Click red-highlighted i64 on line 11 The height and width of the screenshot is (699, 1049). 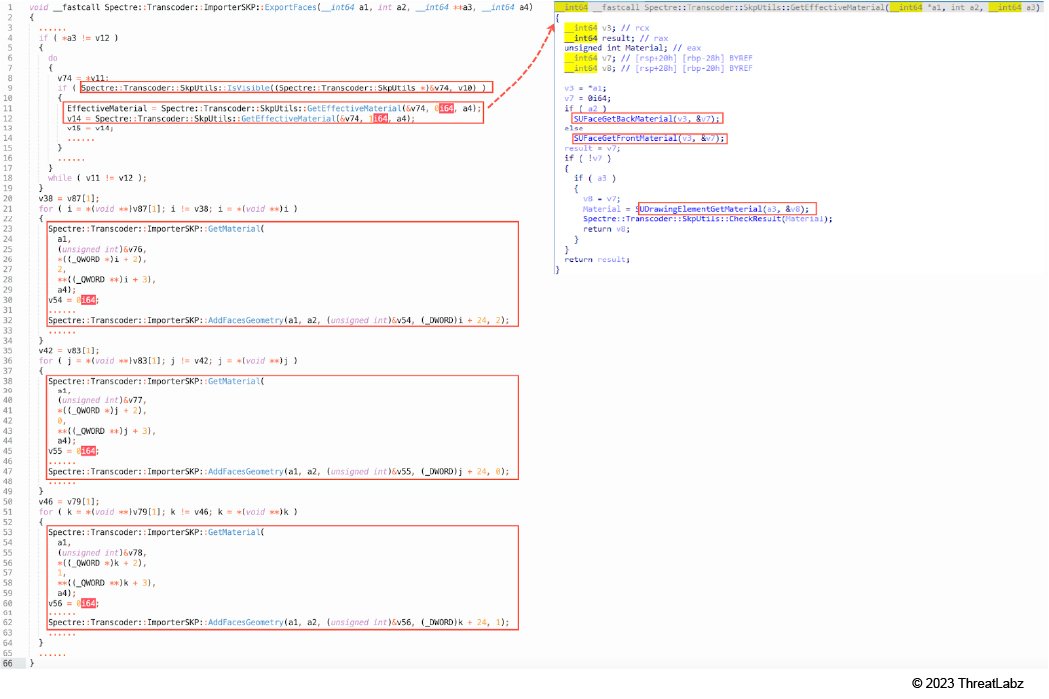click(448, 108)
